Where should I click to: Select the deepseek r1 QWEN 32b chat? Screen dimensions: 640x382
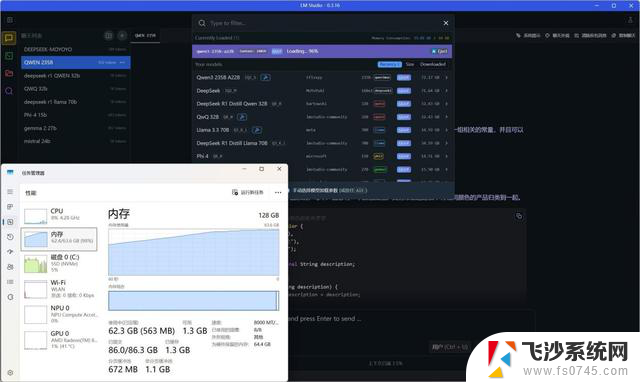76,76
